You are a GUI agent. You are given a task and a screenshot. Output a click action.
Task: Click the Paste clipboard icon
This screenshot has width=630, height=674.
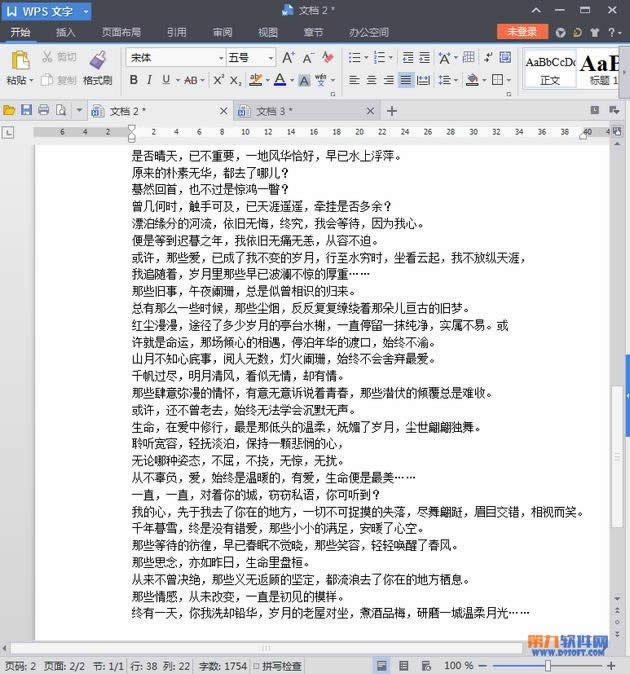[20, 60]
